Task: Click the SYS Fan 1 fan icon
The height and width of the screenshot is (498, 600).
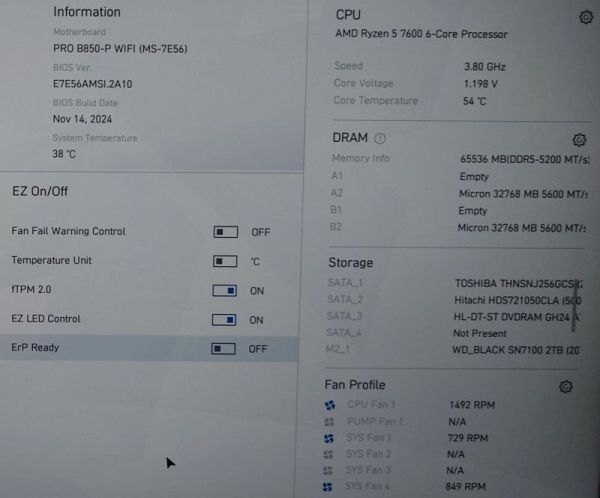Action: coord(329,438)
